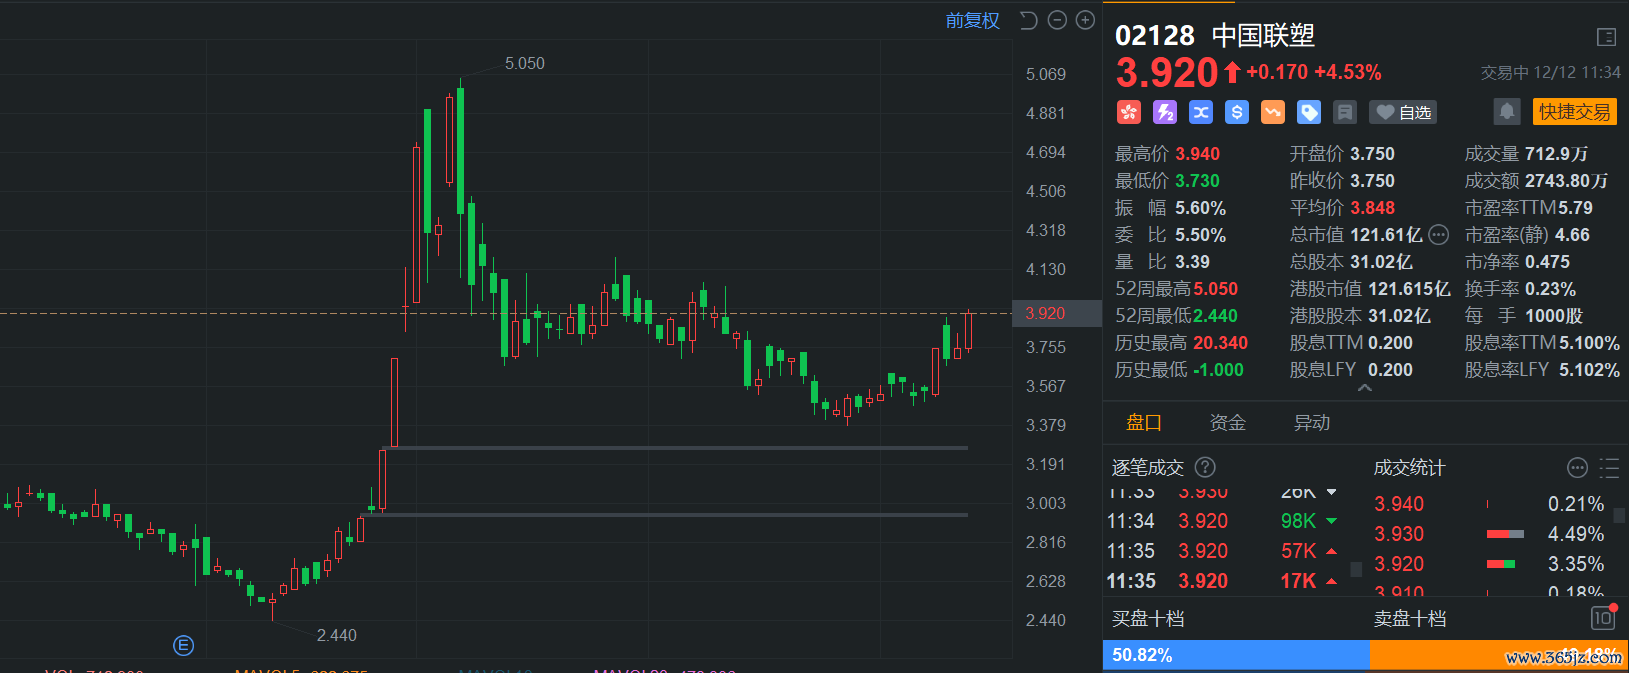This screenshot has height=673, width=1629.
Task: Open the 逐笔成交 help question mark
Action: click(1206, 467)
